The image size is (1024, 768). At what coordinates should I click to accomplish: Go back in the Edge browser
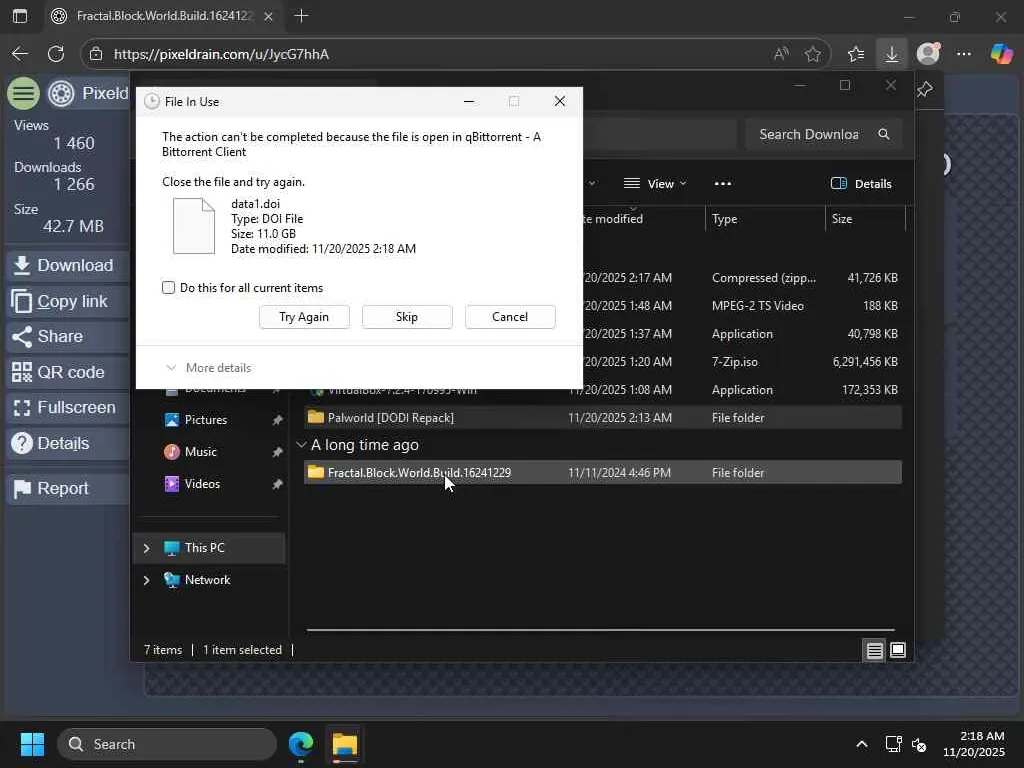pos(20,54)
